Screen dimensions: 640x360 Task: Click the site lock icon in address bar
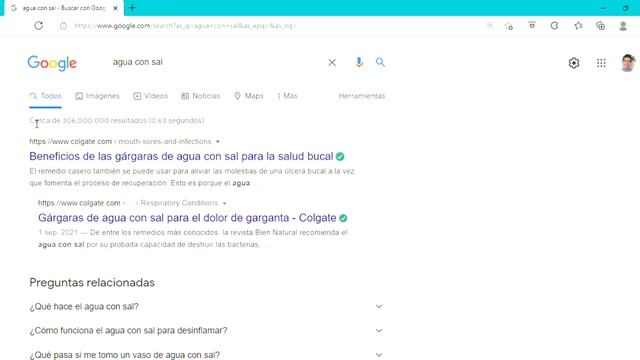[63, 26]
